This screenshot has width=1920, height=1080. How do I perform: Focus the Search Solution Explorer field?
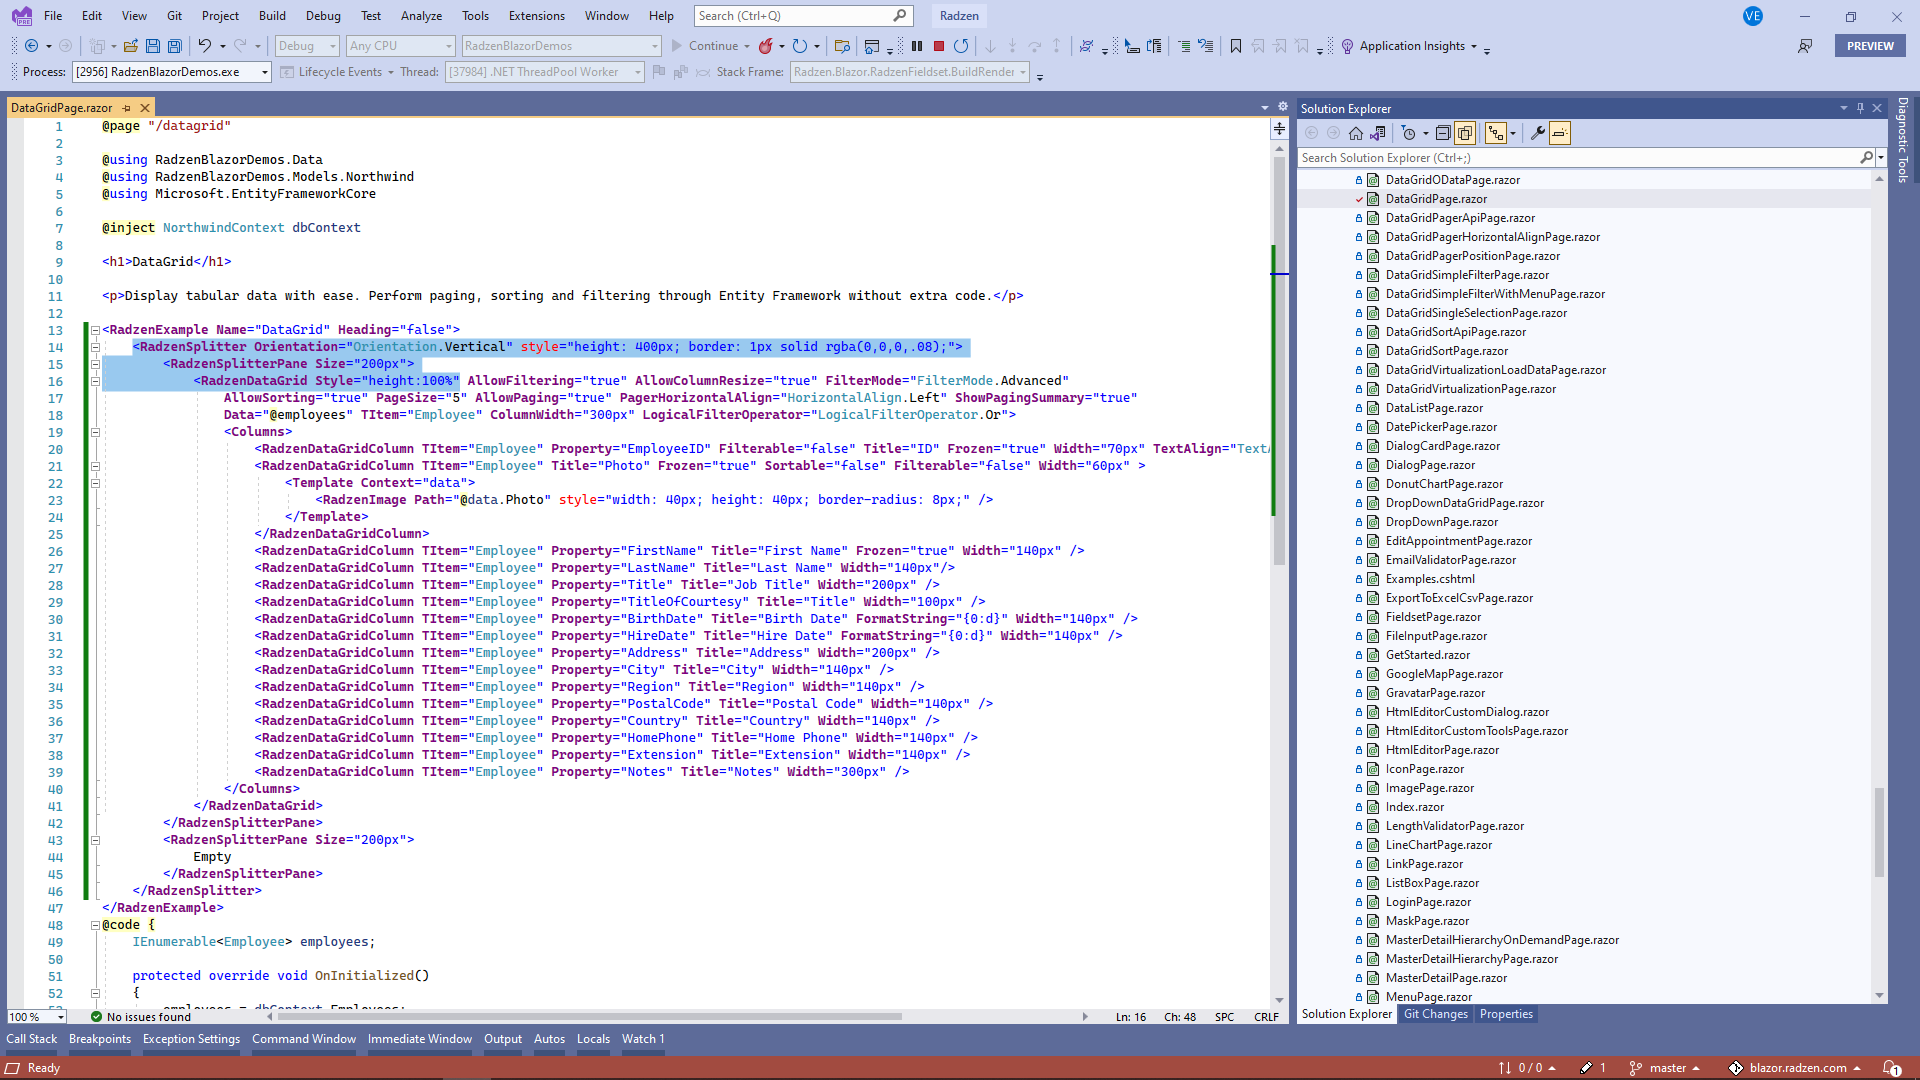pos(1578,158)
